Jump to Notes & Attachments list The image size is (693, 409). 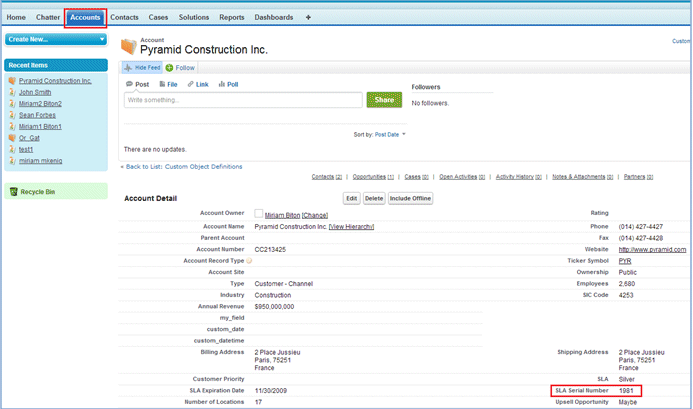[x=583, y=177]
